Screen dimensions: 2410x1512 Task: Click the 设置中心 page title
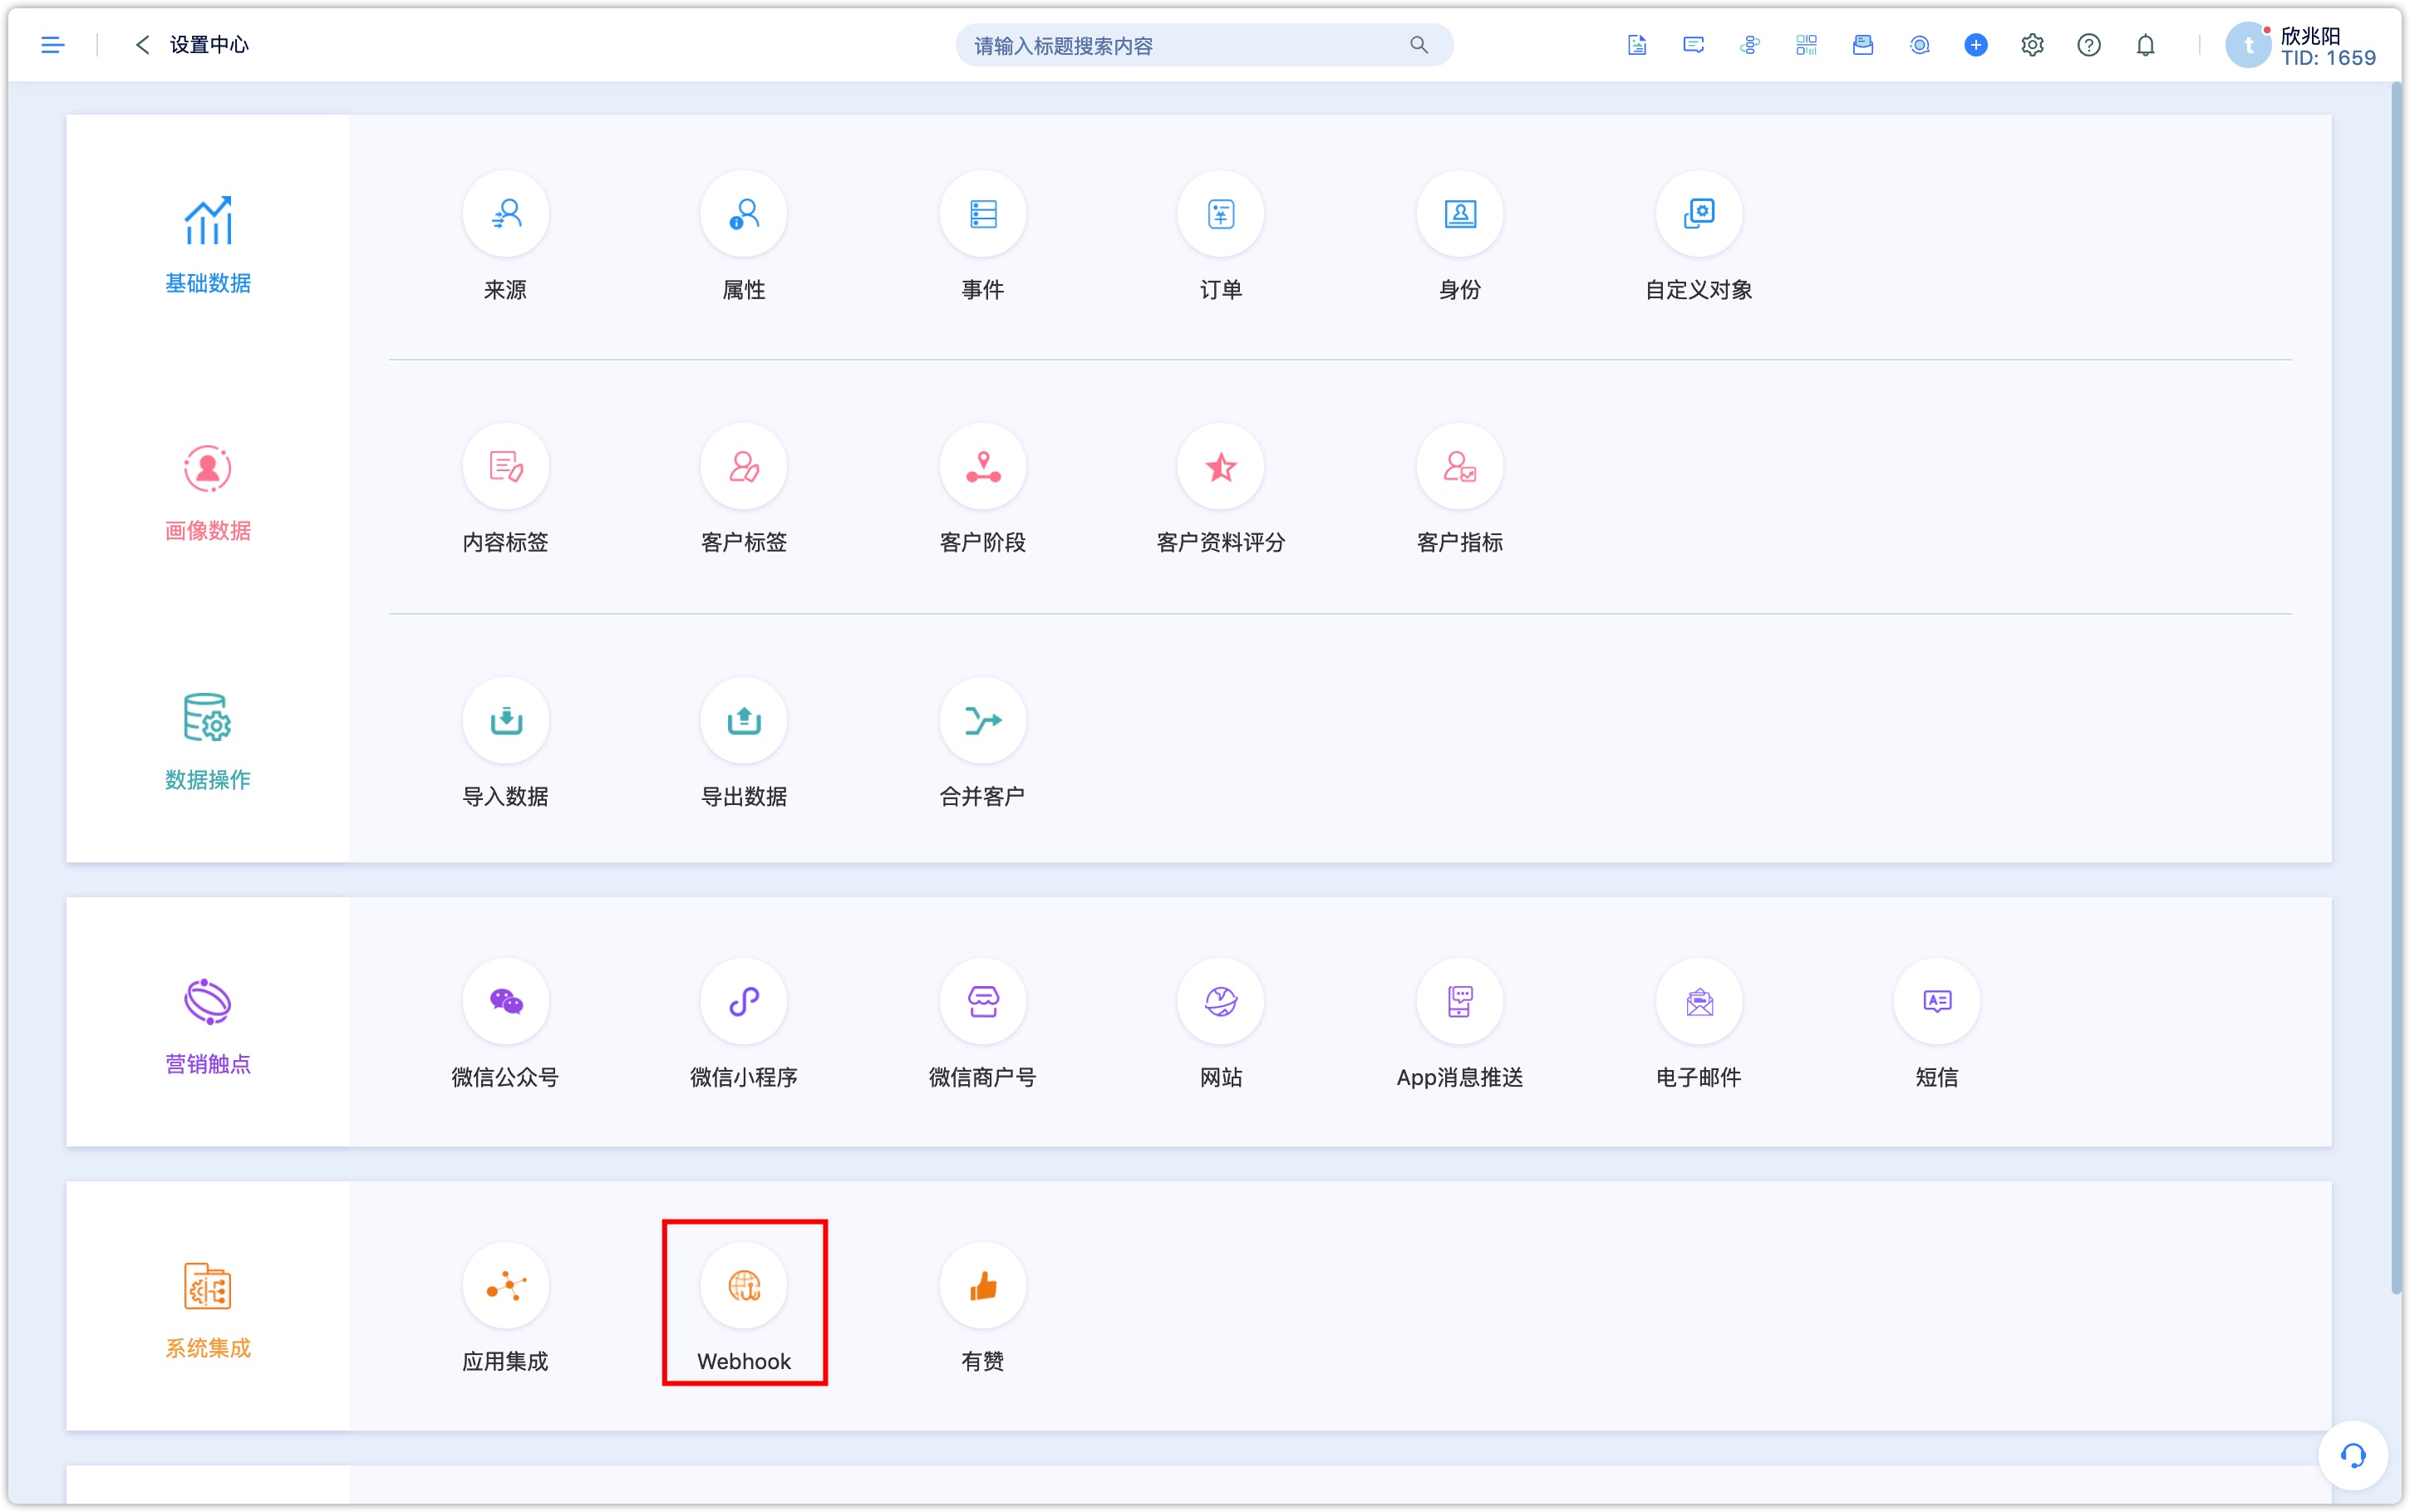point(209,45)
